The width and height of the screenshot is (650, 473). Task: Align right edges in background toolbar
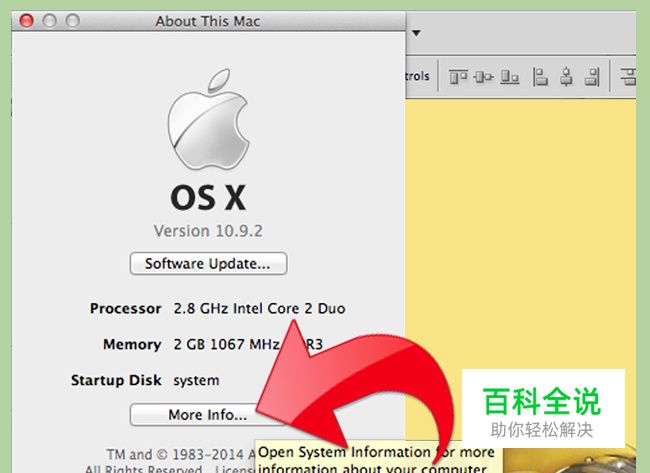592,77
